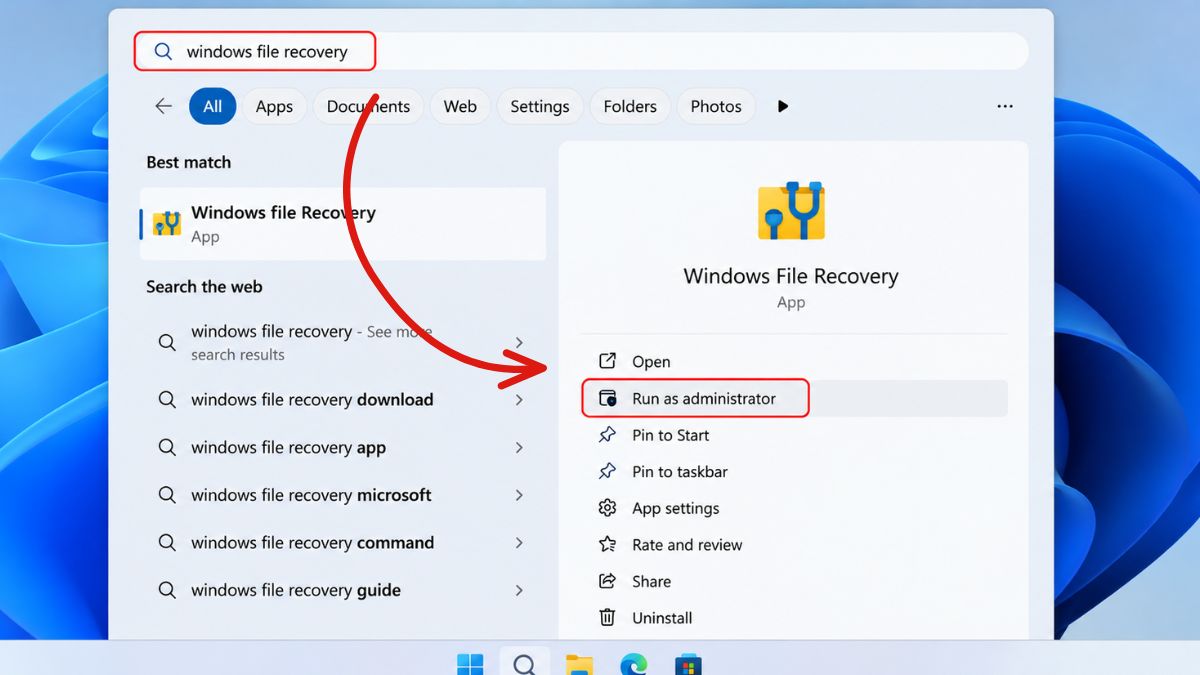Click search icon beside windows file recovery download

tap(167, 399)
